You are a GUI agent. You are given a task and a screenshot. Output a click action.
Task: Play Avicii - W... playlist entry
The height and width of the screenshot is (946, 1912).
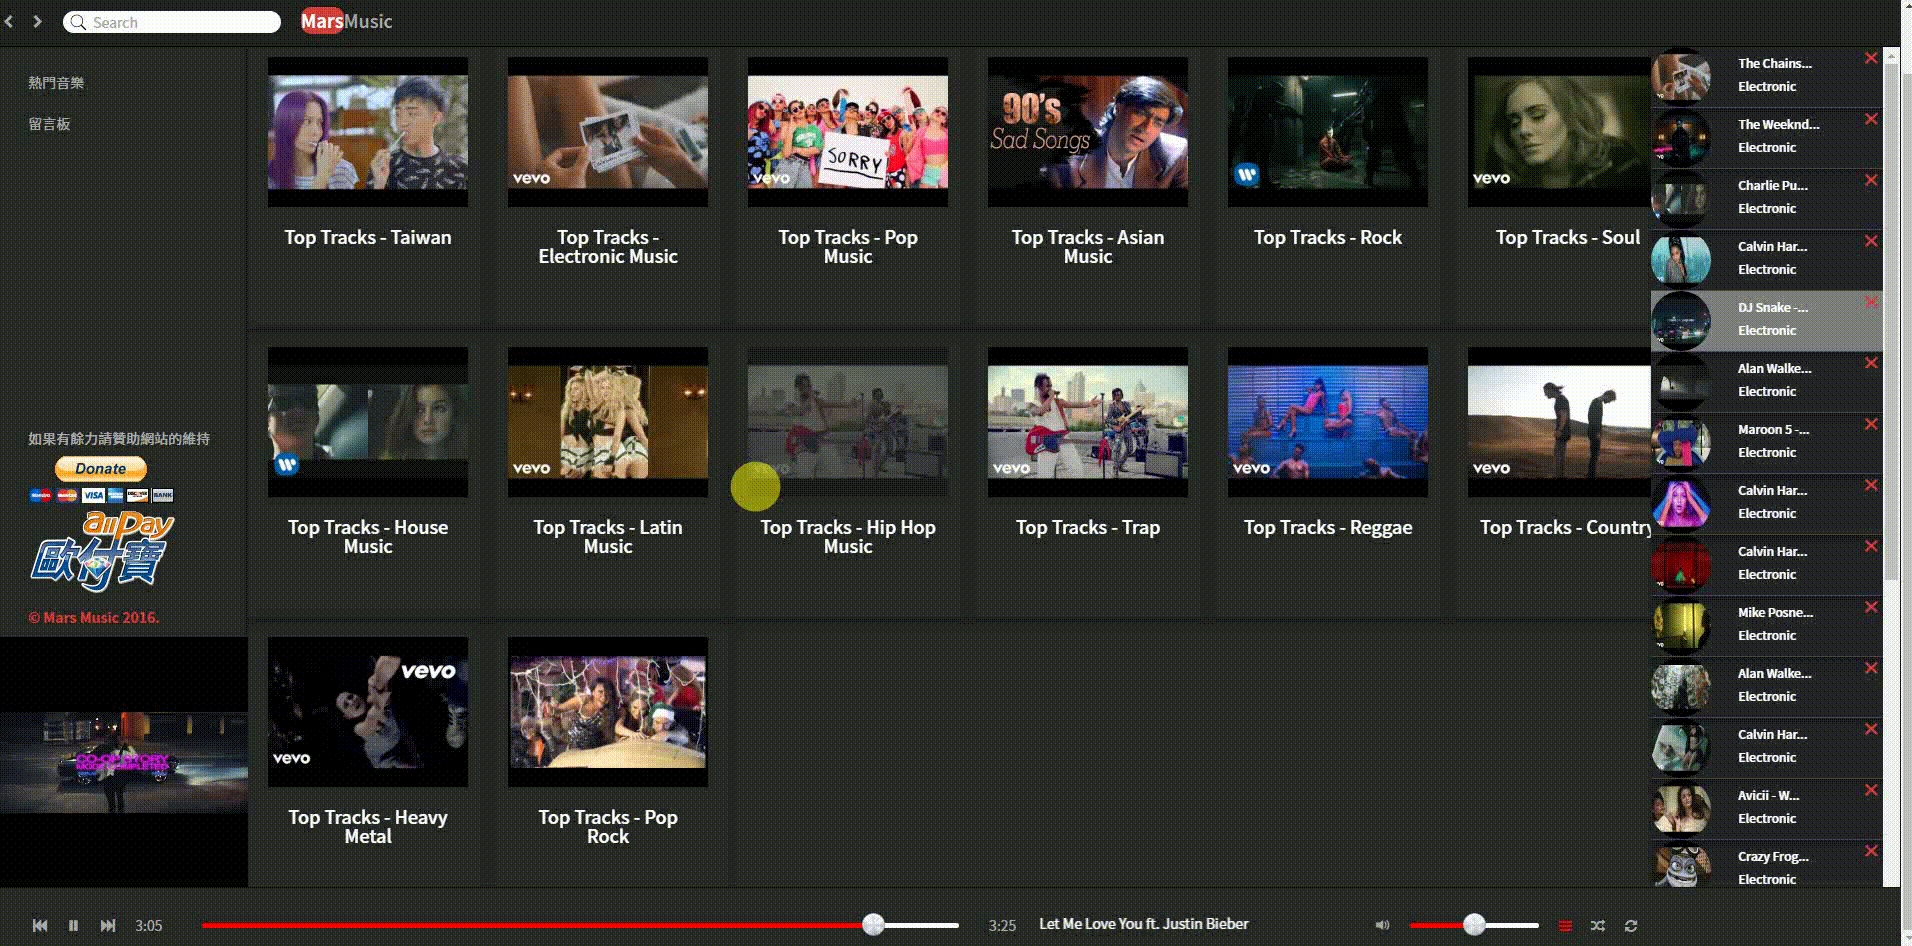tap(1766, 808)
